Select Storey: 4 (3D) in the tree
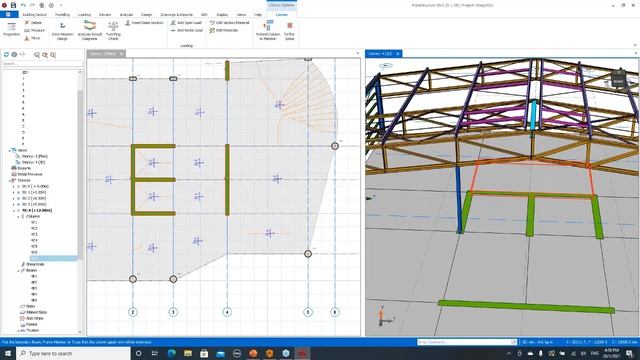This screenshot has width=640, height=360. point(33,162)
